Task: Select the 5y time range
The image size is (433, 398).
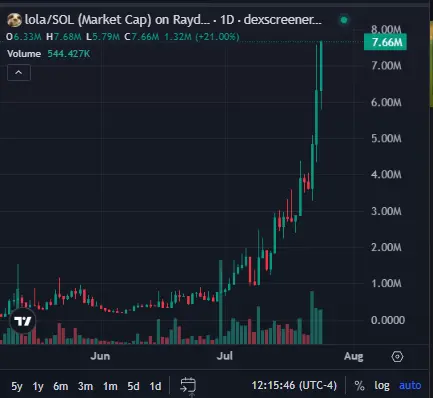Action: point(17,386)
